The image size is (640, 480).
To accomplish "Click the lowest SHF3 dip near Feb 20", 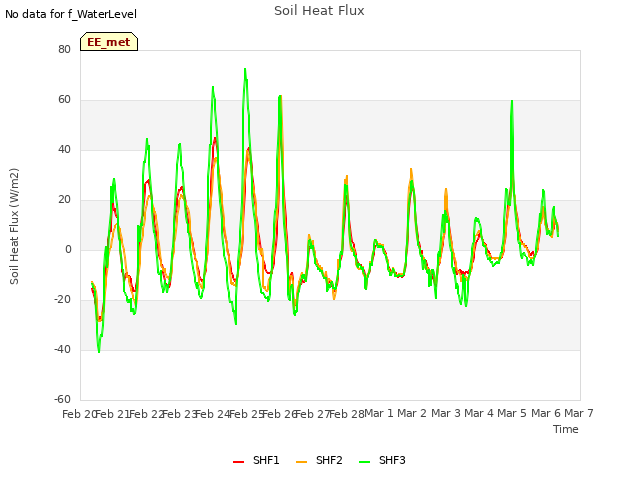I will tap(99, 351).
